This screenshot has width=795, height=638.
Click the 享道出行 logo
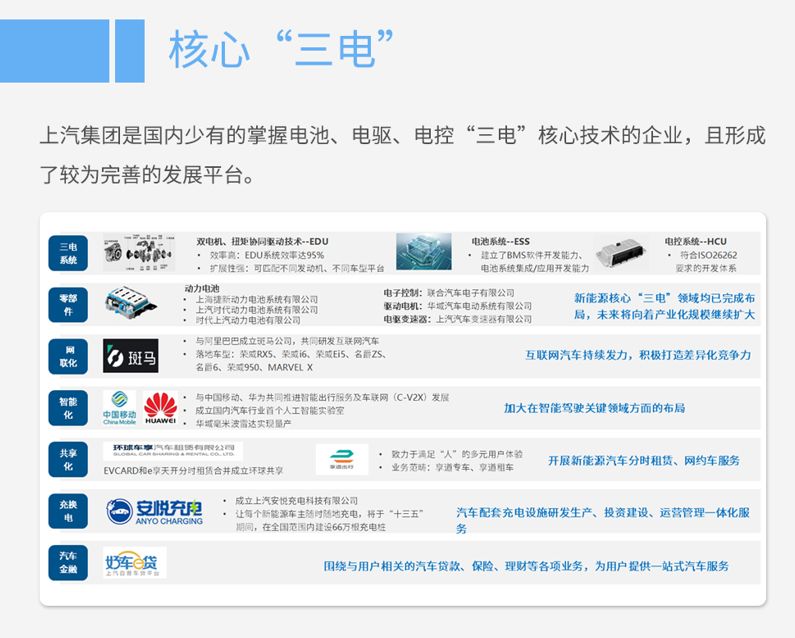(342, 459)
